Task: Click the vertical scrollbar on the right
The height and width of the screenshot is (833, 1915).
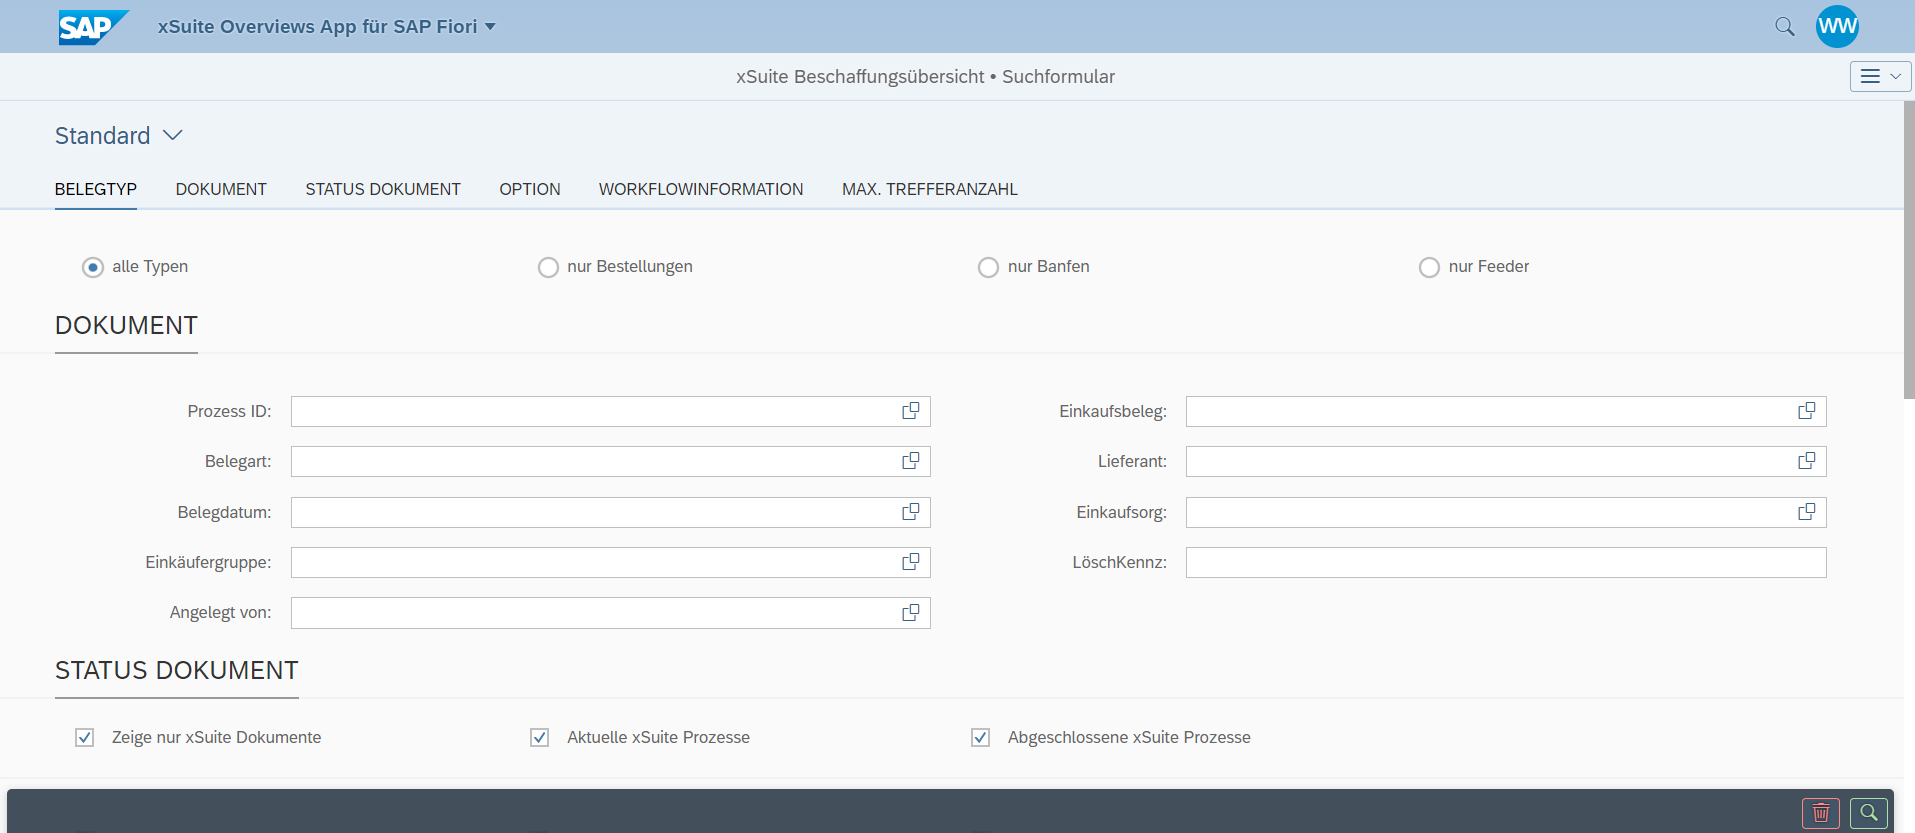Action: [x=1908, y=250]
